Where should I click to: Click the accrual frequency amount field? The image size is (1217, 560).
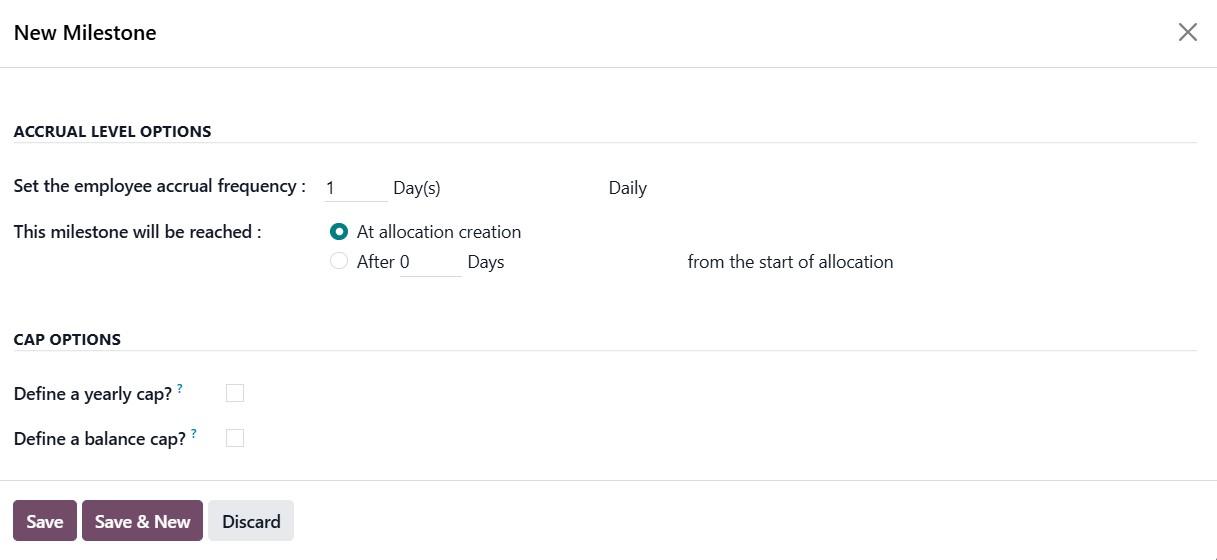pos(355,188)
